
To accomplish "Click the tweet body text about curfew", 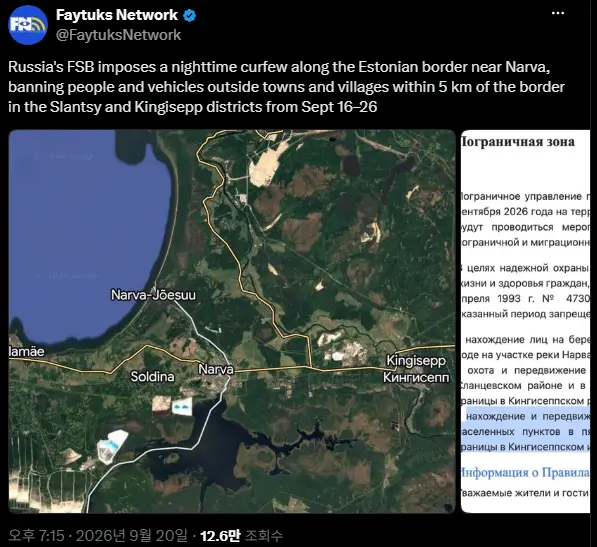I will coord(286,87).
